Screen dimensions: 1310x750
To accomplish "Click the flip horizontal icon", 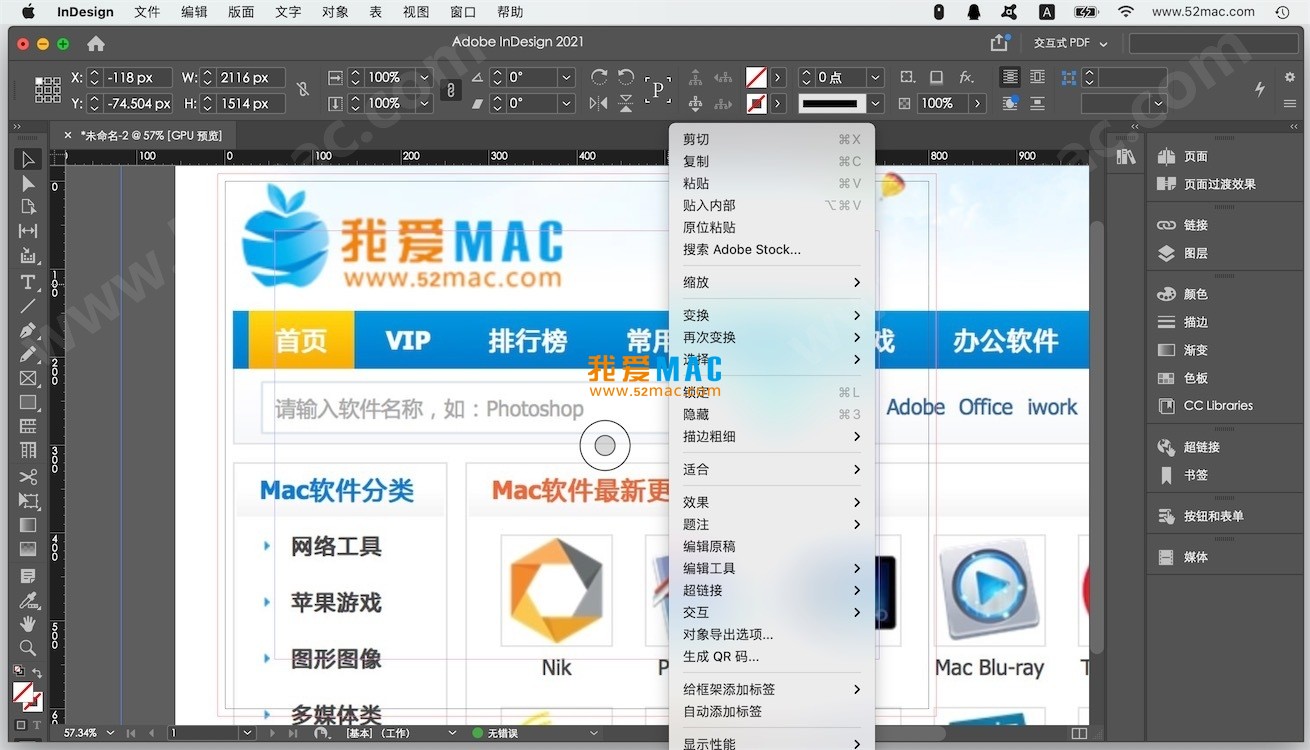I will coord(599,103).
